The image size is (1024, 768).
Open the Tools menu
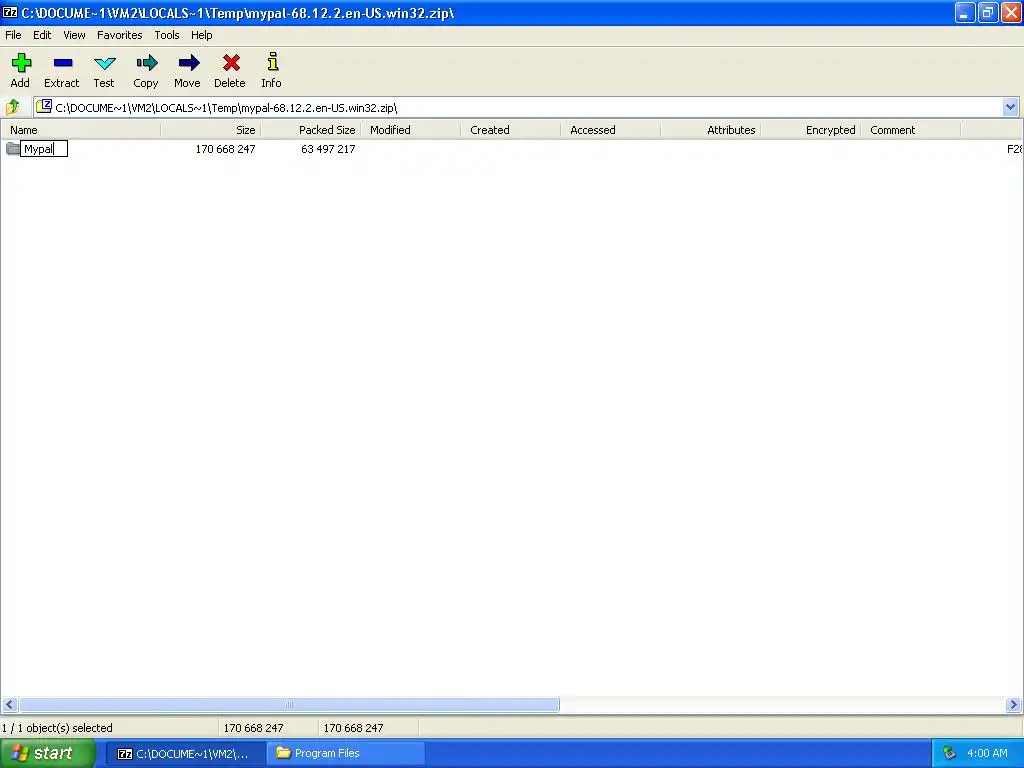167,35
